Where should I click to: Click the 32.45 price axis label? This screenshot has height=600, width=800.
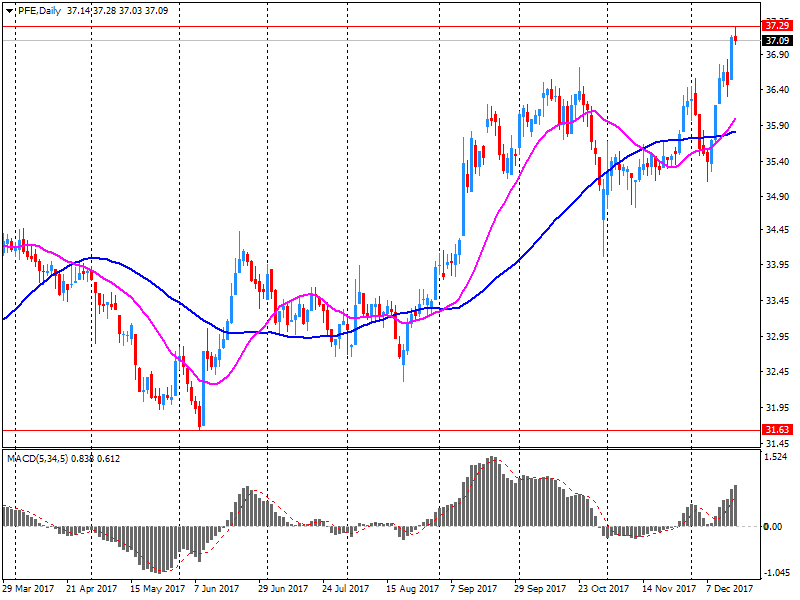click(778, 371)
